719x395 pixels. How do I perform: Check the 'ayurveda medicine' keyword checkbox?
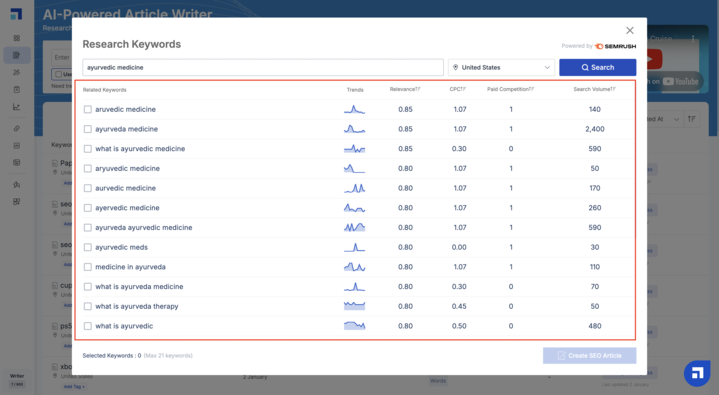tap(88, 129)
